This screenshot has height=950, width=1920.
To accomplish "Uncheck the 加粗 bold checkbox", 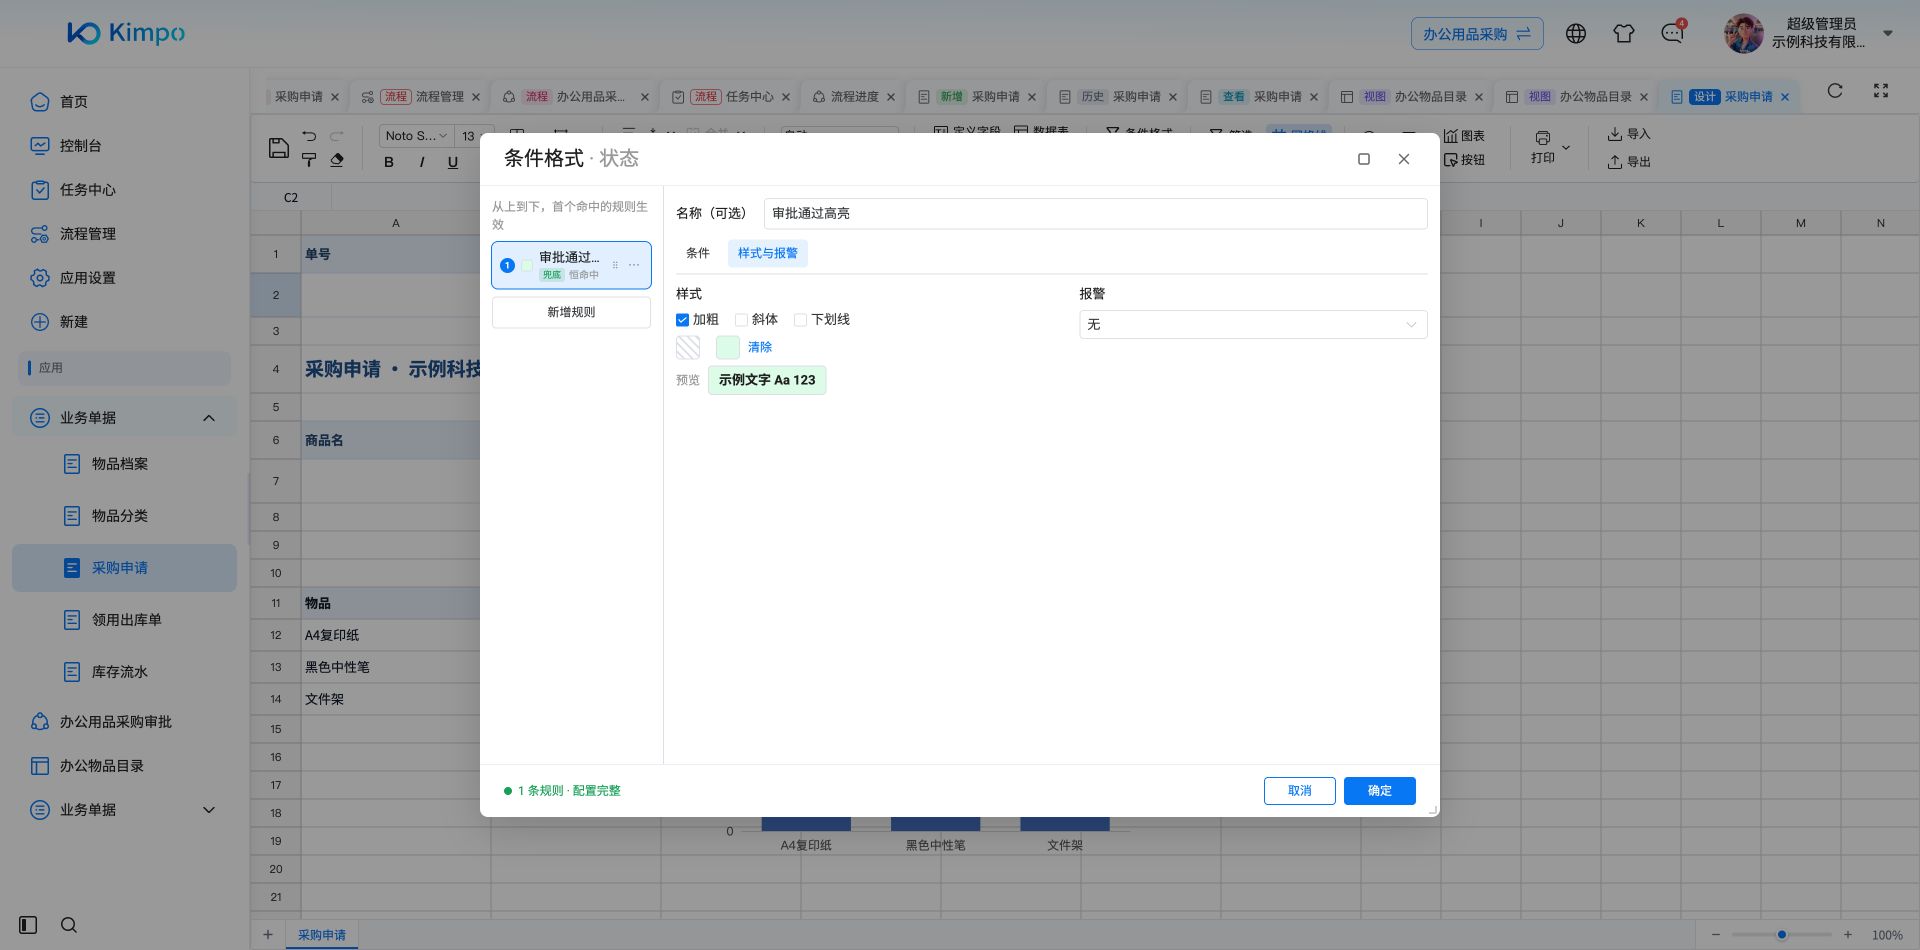I will 682,320.
